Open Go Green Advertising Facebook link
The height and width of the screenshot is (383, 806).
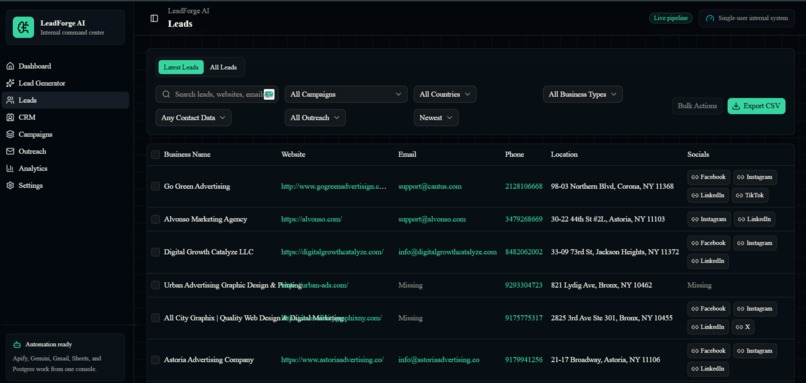(708, 177)
